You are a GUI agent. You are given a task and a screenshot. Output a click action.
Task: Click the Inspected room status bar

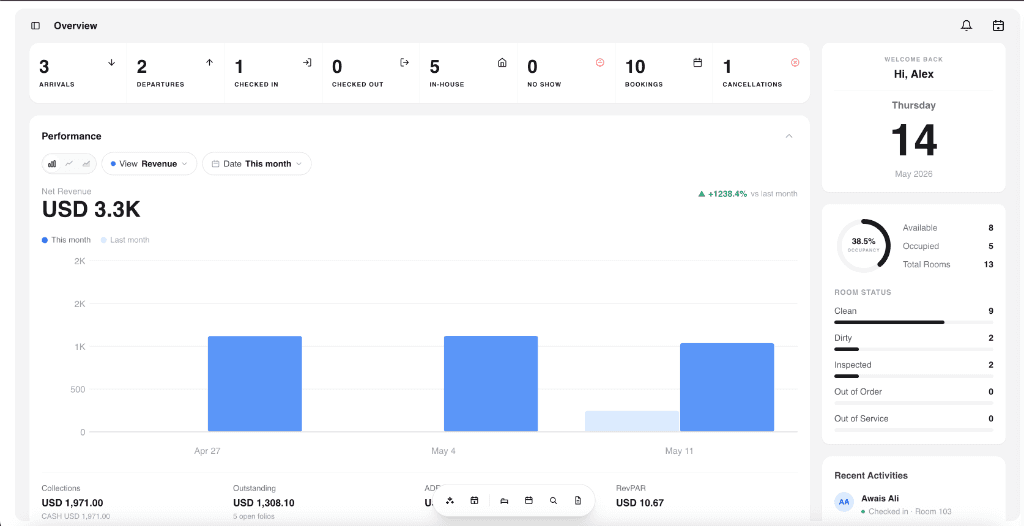click(x=914, y=376)
